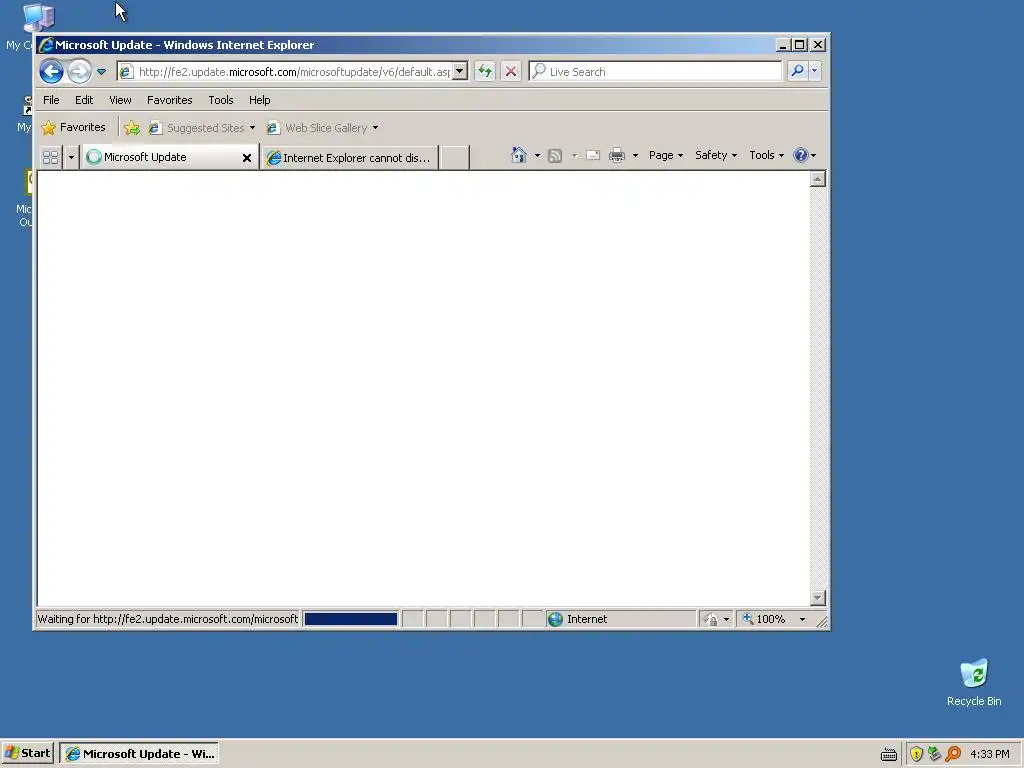Click the keyboard tray icon

[x=888, y=754]
